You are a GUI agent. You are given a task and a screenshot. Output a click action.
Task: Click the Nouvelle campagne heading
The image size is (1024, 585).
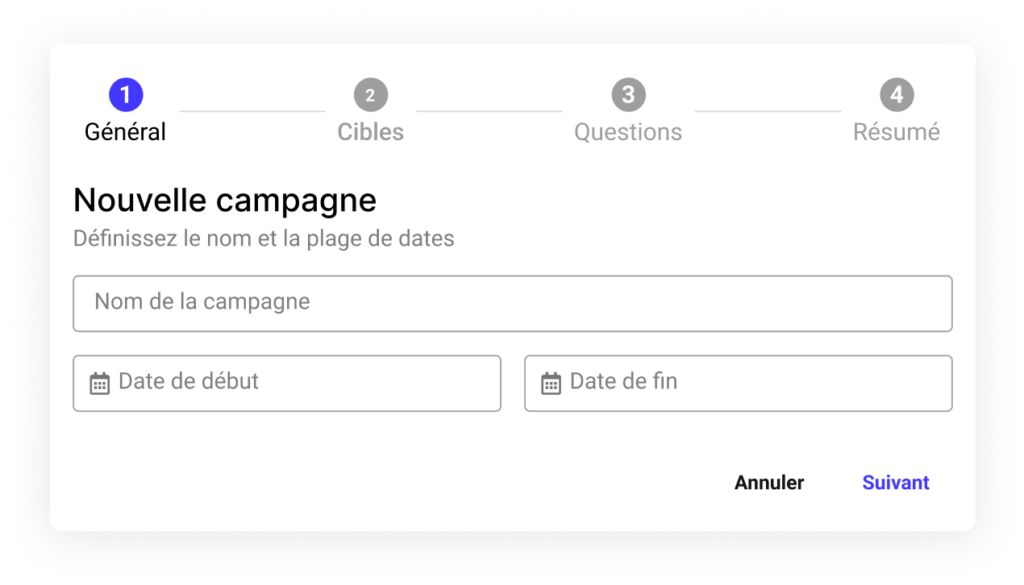224,200
